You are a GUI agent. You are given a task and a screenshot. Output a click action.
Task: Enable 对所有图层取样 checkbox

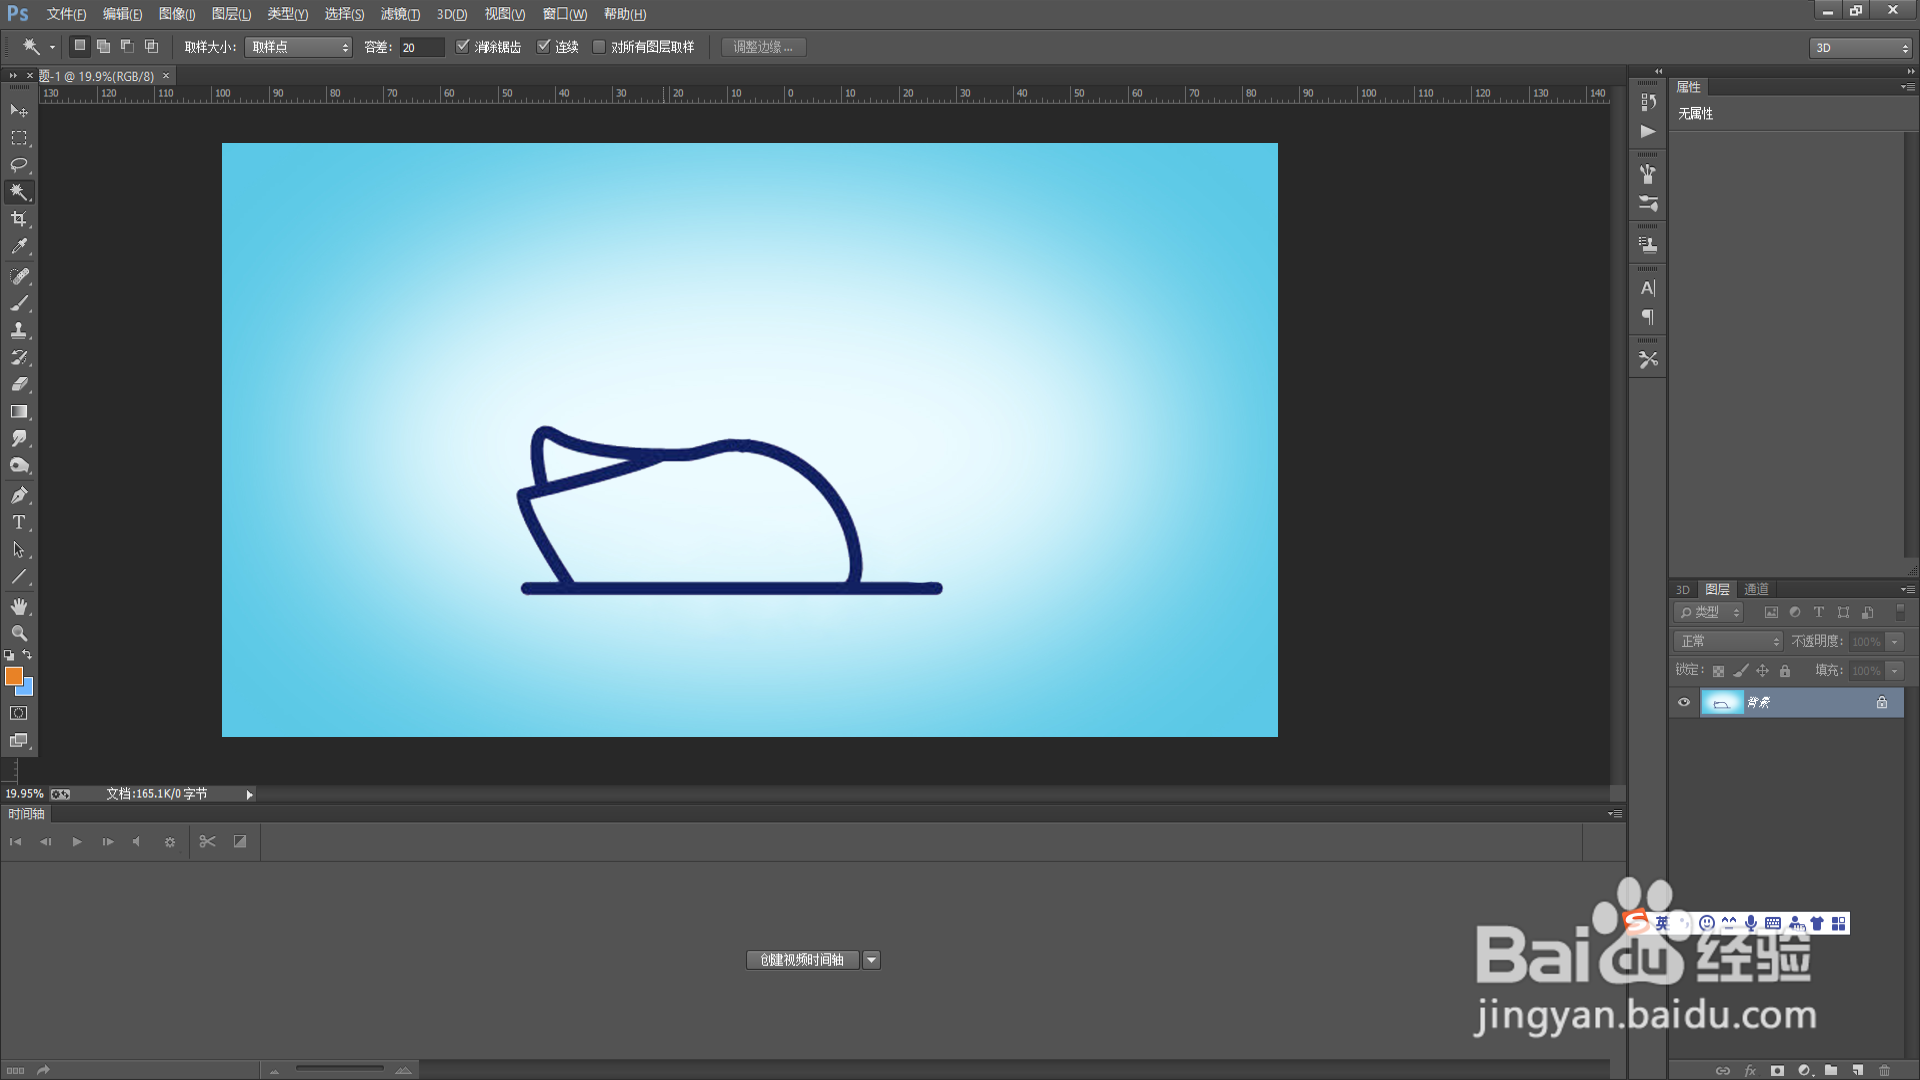click(599, 47)
